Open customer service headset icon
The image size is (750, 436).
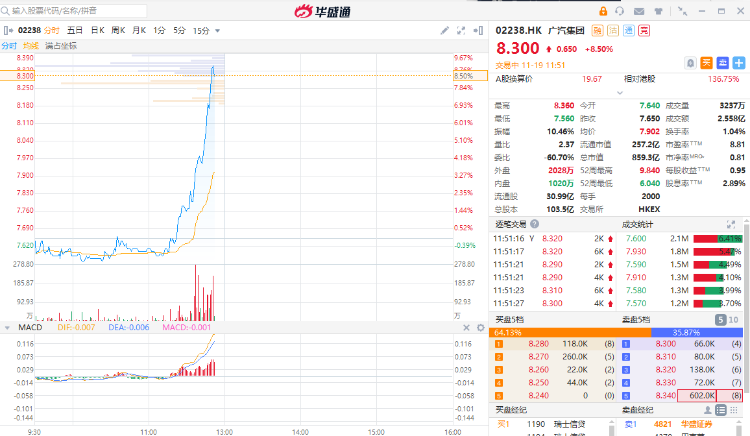point(620,11)
